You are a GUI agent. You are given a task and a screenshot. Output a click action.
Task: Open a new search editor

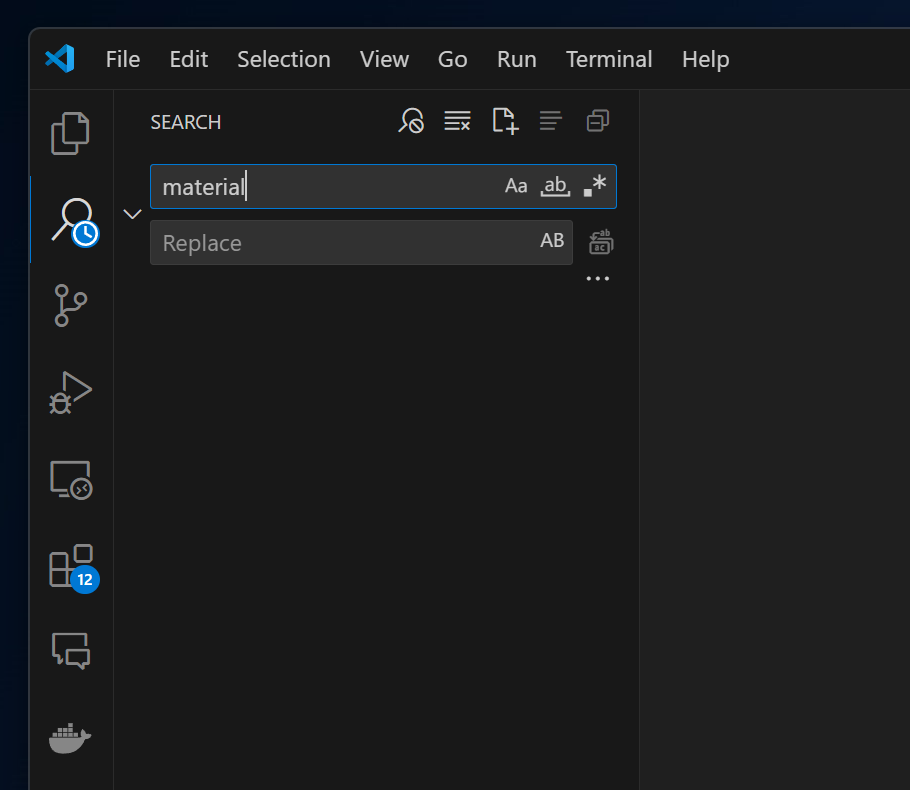(505, 121)
